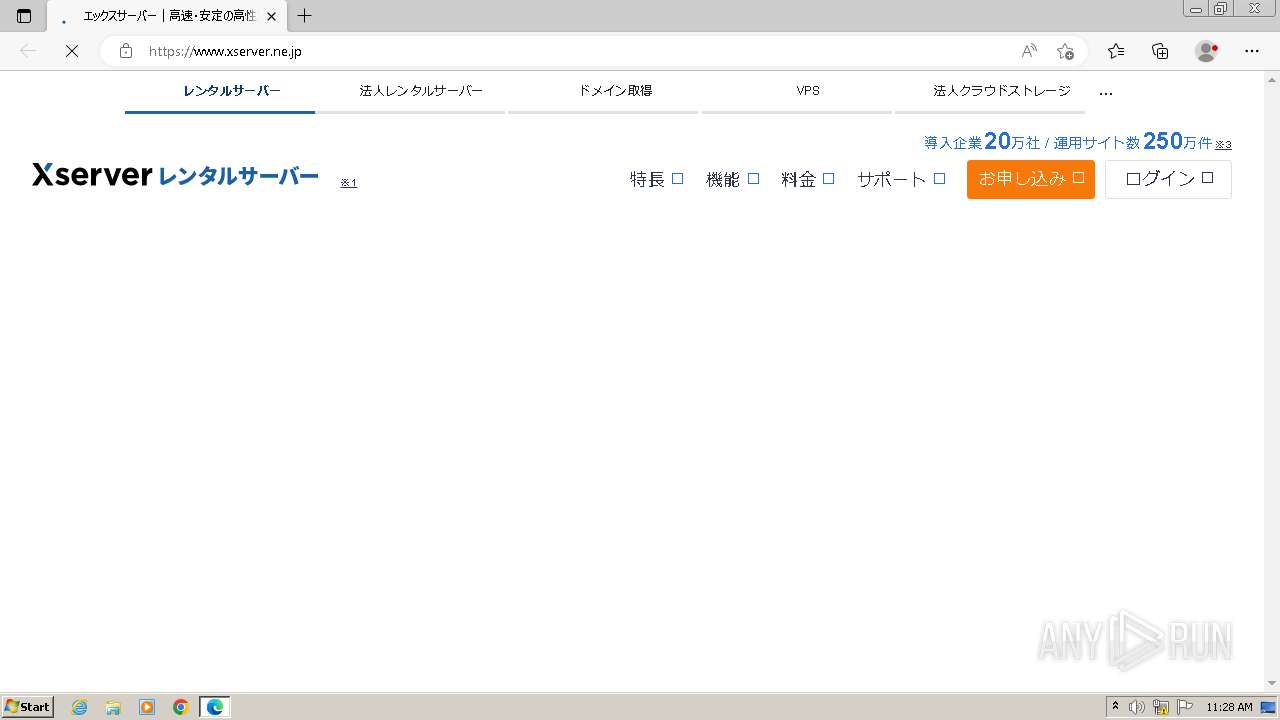1280x720 pixels.
Task: Expand the 機能 menu
Action: [732, 179]
